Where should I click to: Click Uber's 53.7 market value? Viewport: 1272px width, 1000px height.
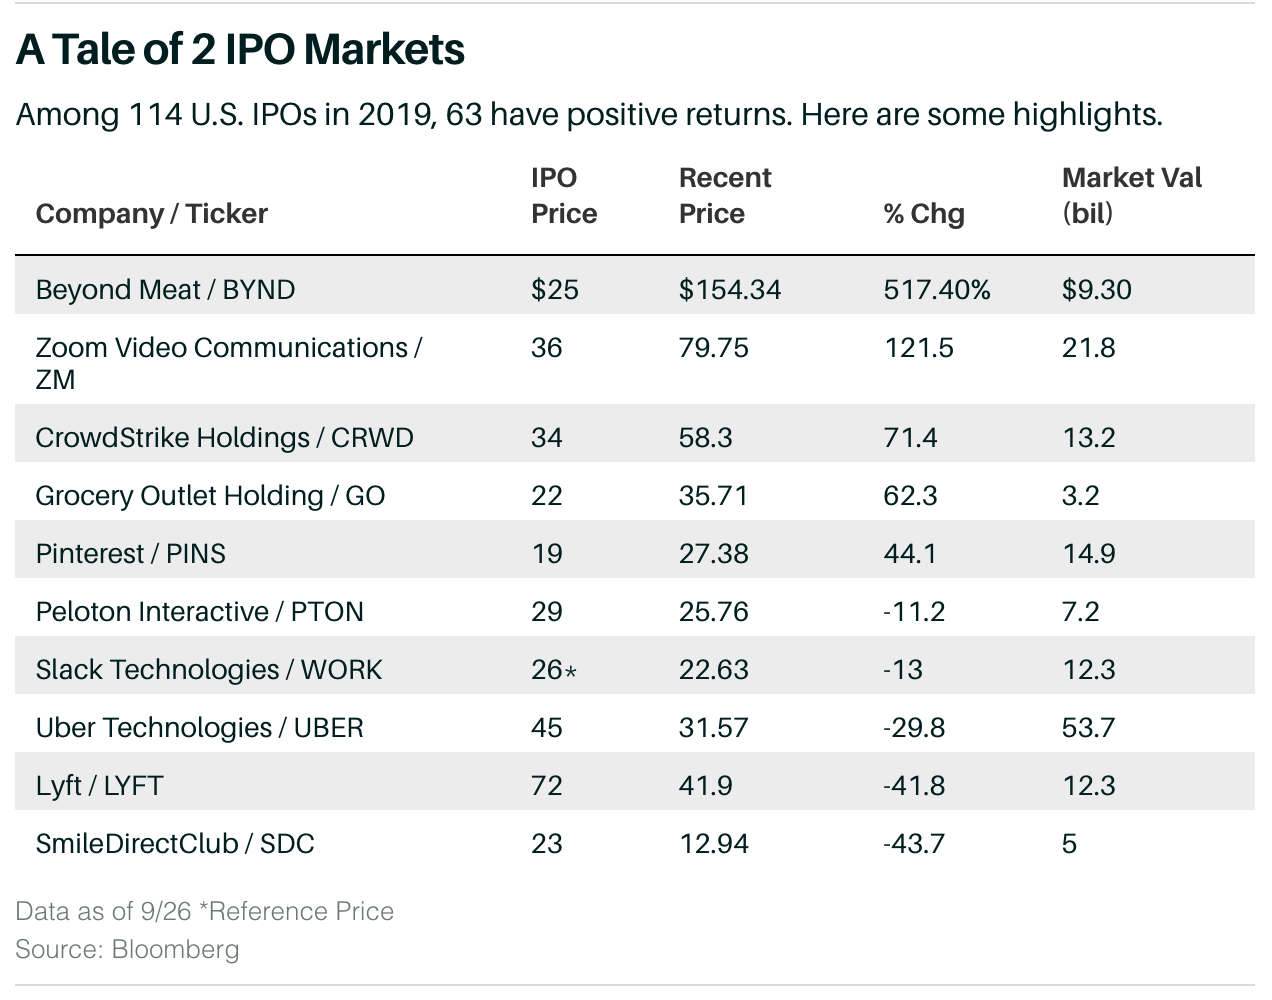1088,728
